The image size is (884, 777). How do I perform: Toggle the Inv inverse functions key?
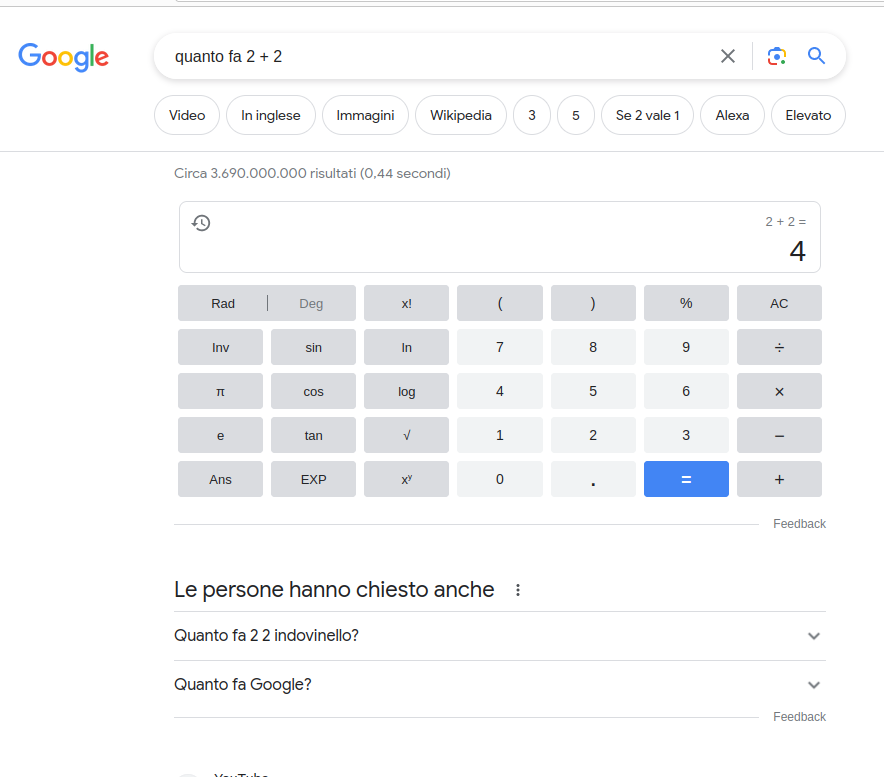click(220, 347)
